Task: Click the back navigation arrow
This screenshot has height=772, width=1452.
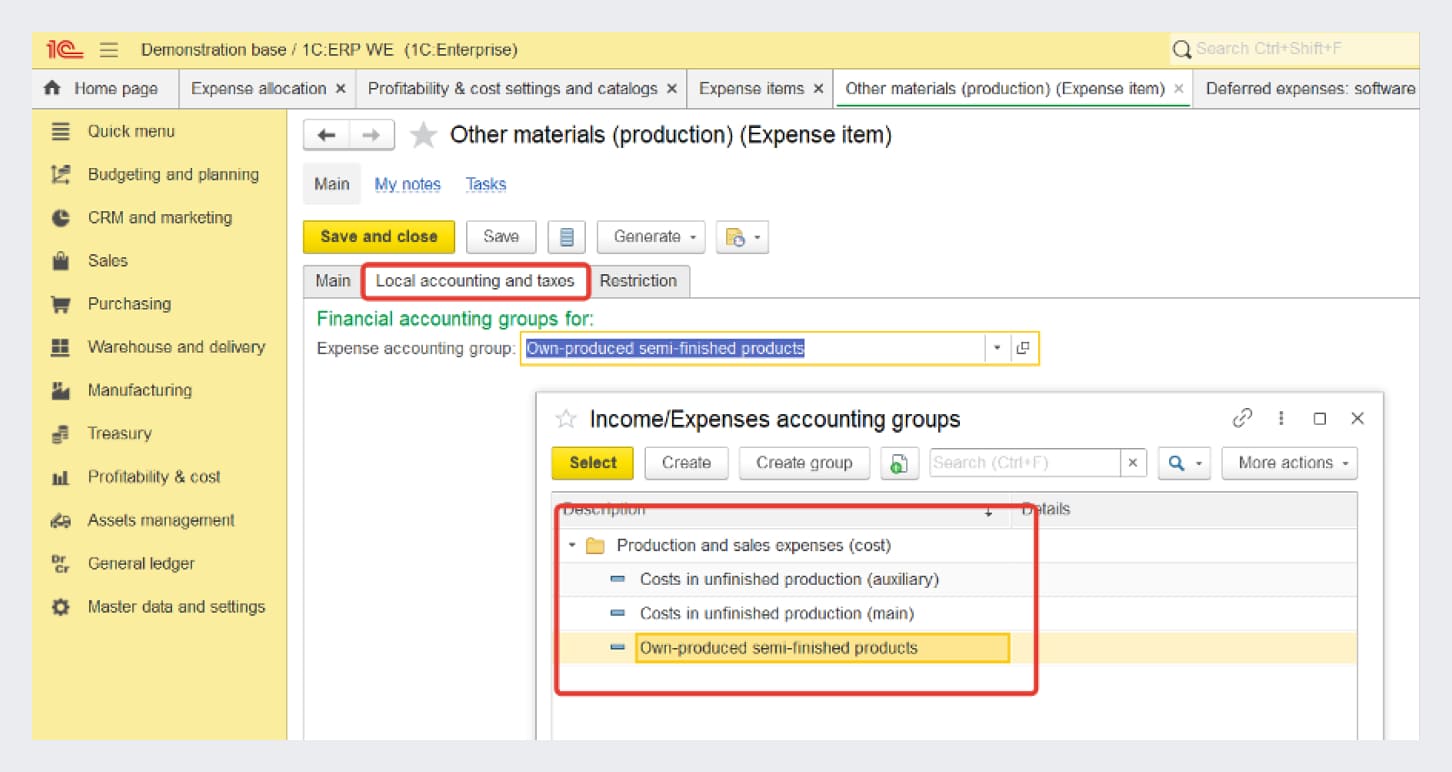Action: tap(326, 135)
